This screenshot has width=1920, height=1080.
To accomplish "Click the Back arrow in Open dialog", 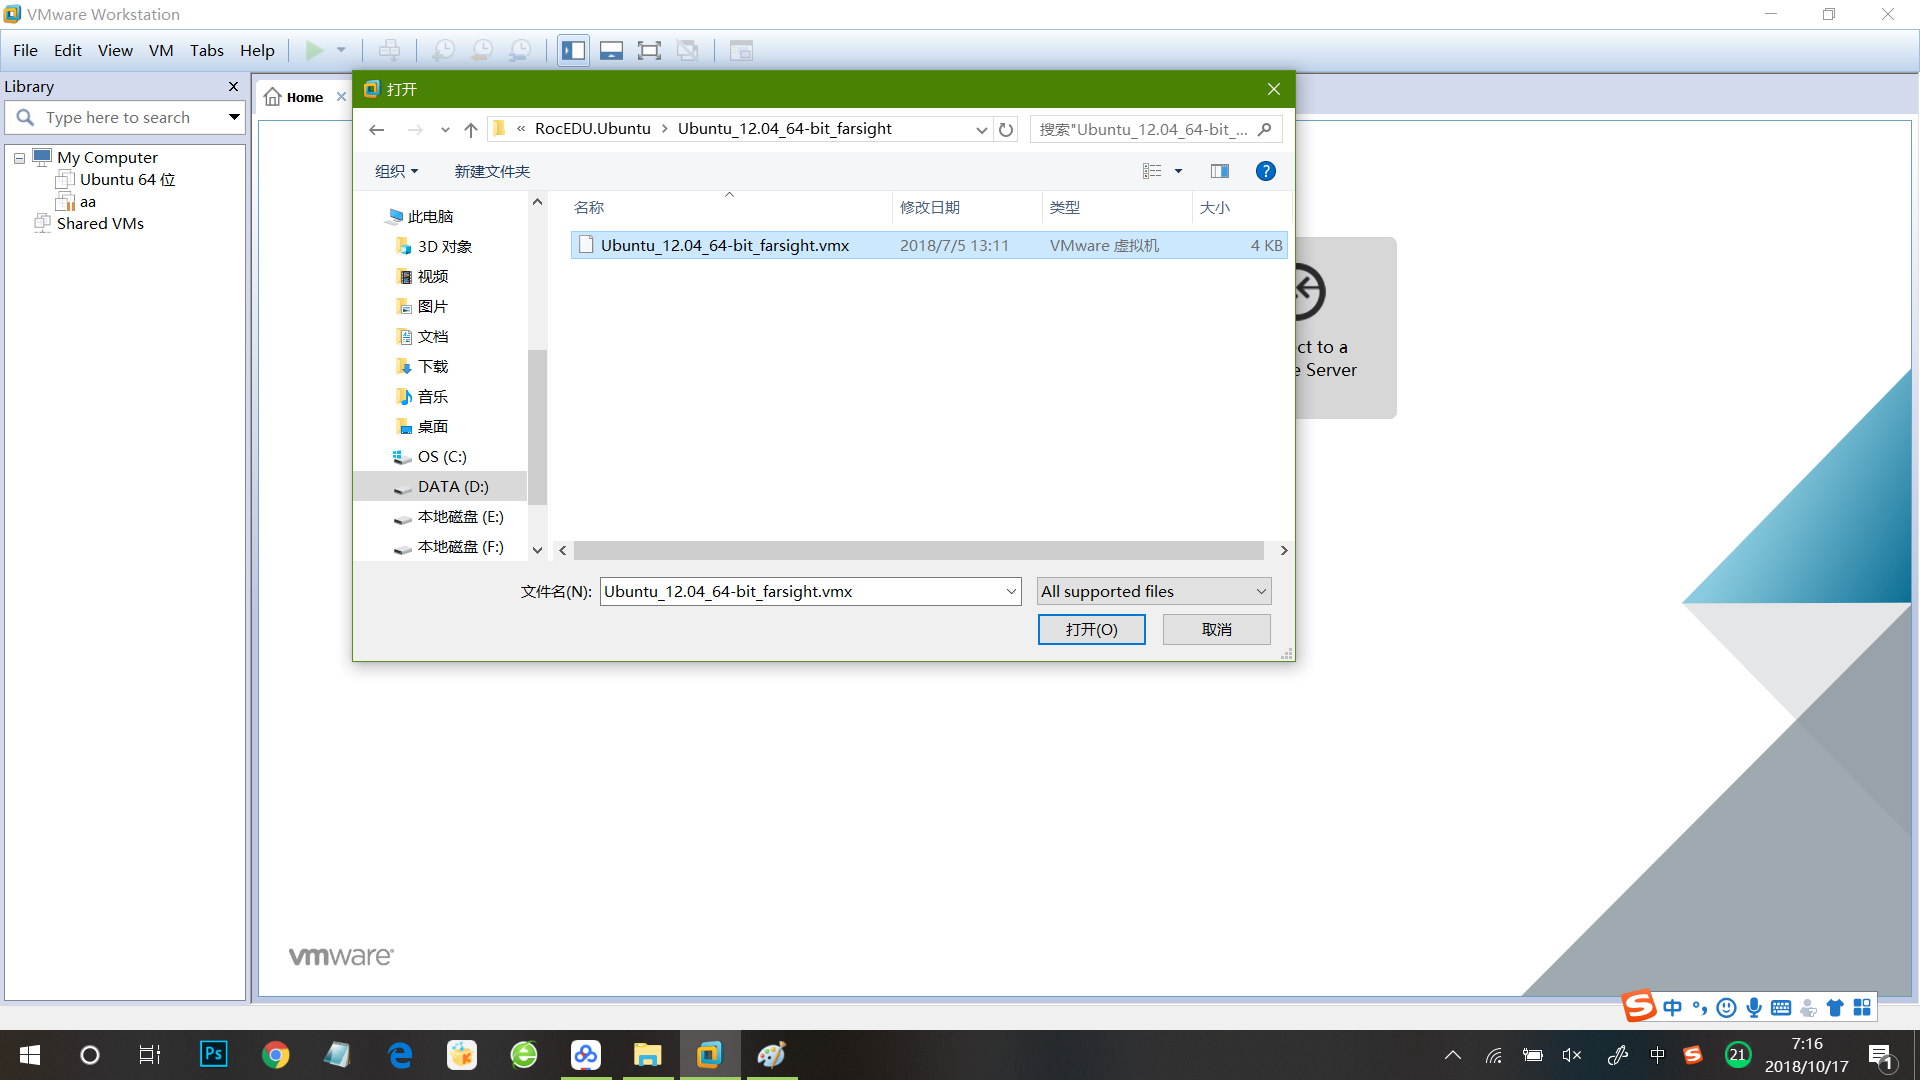I will pyautogui.click(x=376, y=129).
